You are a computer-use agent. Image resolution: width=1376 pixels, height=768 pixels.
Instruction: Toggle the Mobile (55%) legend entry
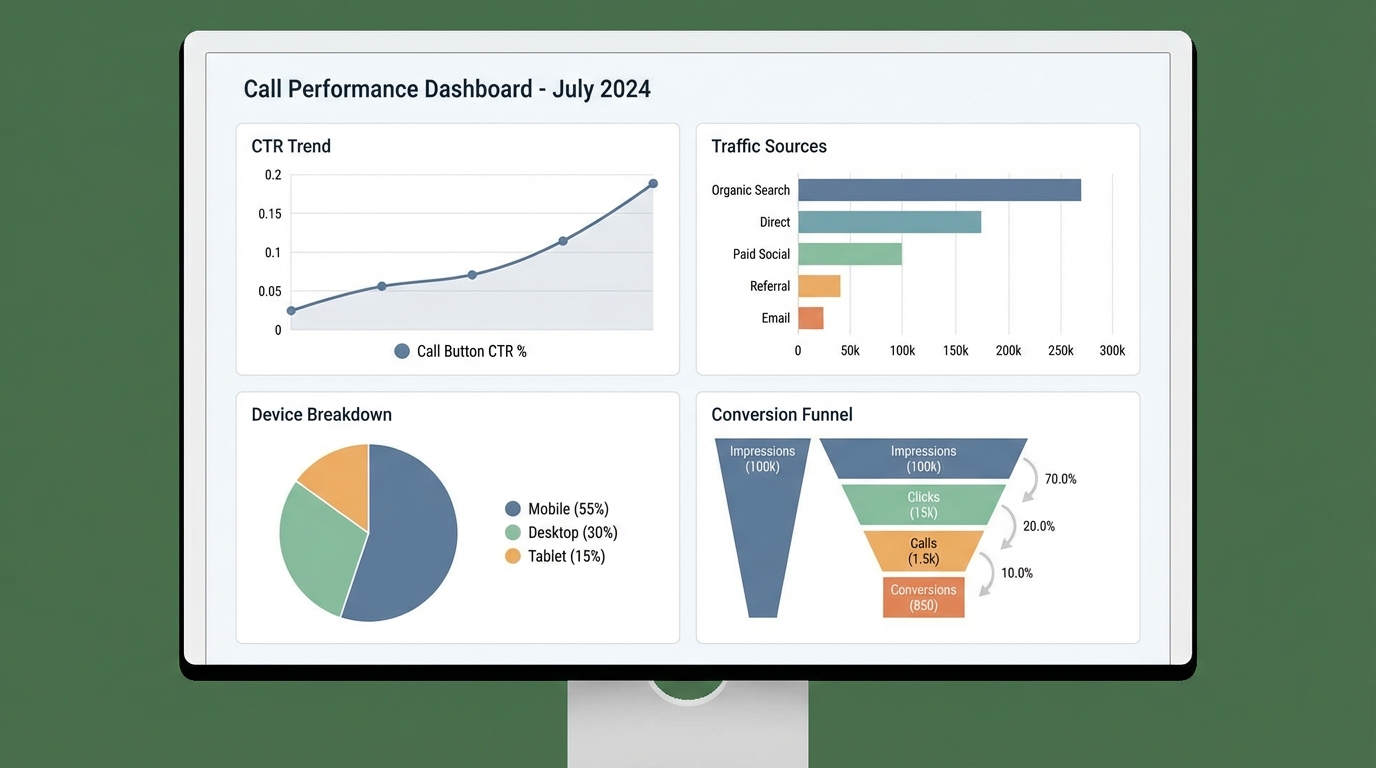[x=568, y=508]
